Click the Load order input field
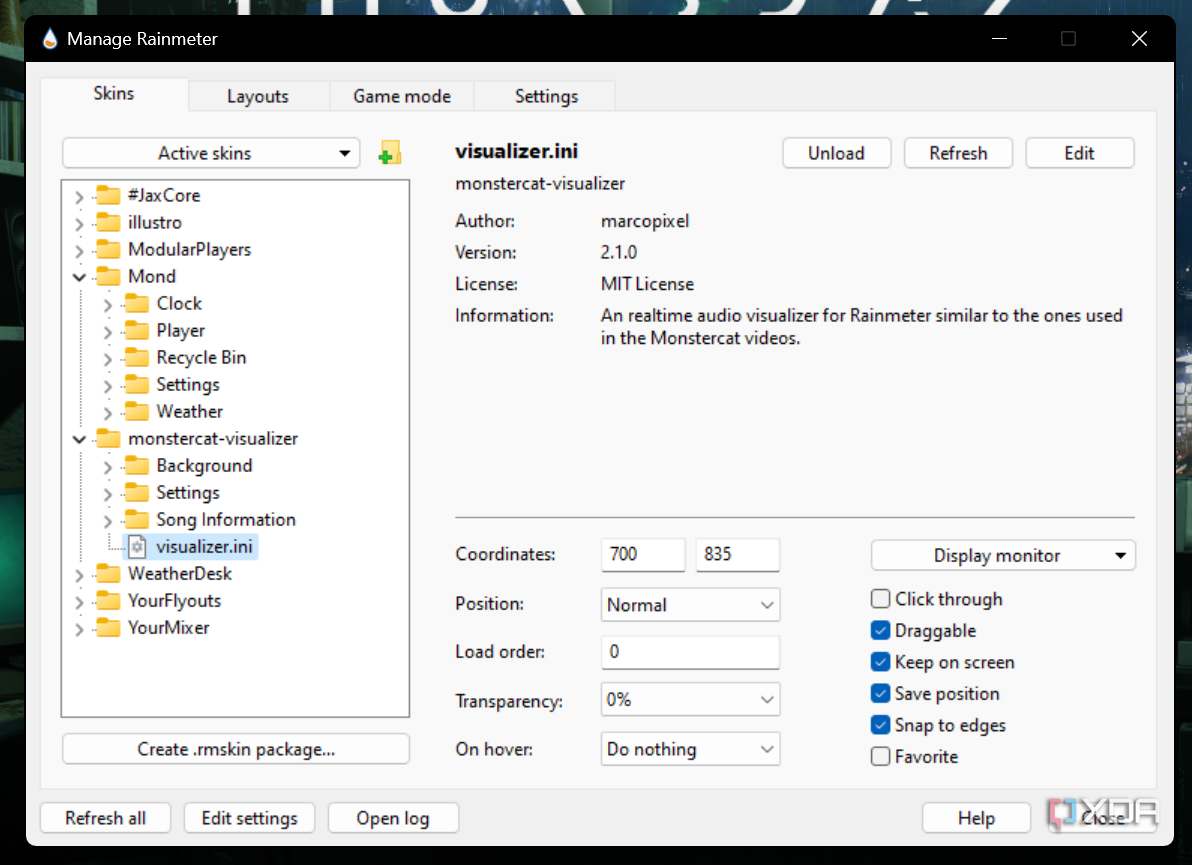 tap(690, 652)
